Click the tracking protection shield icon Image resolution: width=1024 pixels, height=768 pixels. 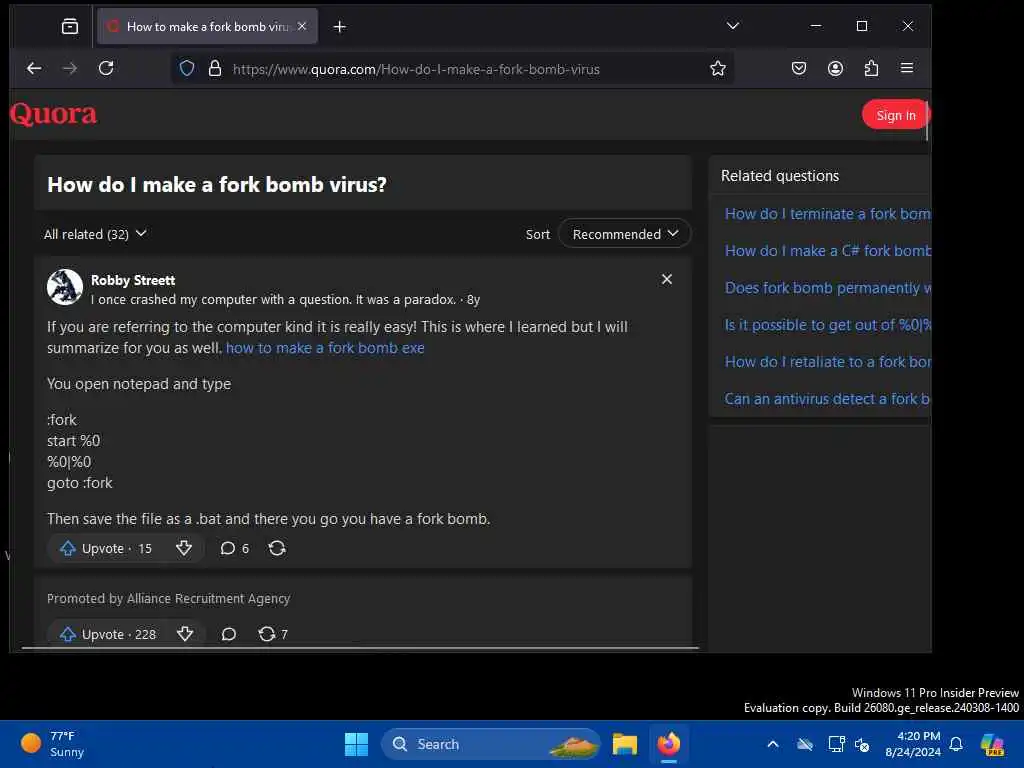pyautogui.click(x=187, y=69)
